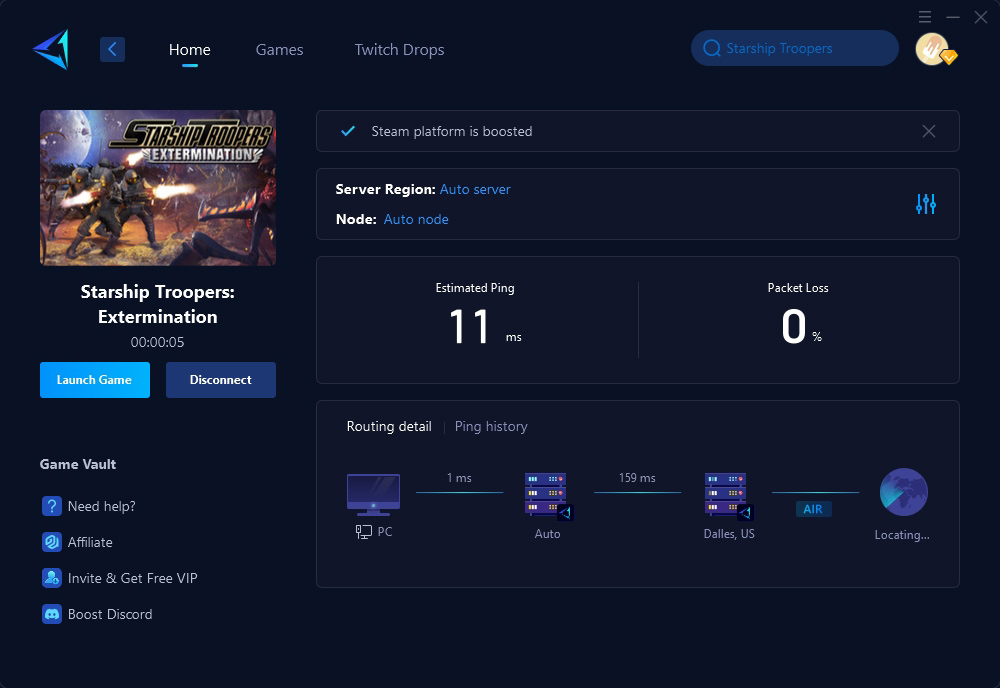Click the 00:00:05 boost timer
Viewport: 1000px width, 688px height.
158,342
